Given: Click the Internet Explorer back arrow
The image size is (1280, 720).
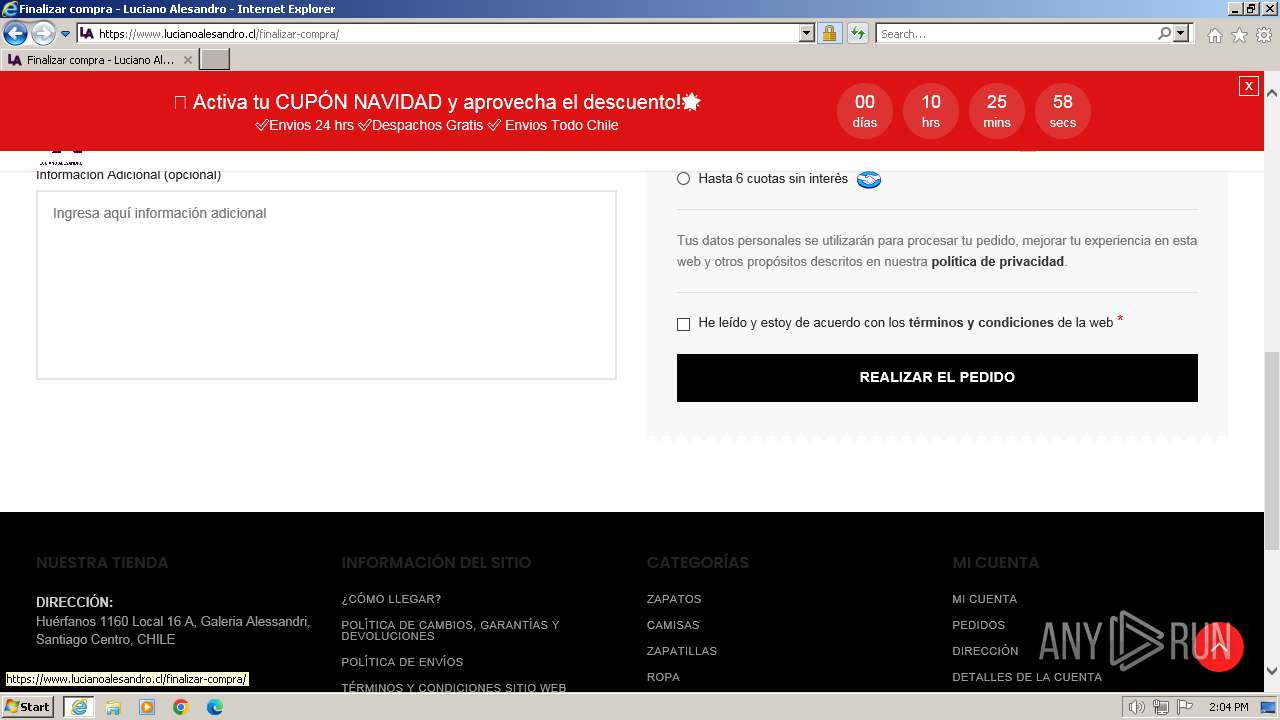Looking at the screenshot, I should click(x=15, y=33).
